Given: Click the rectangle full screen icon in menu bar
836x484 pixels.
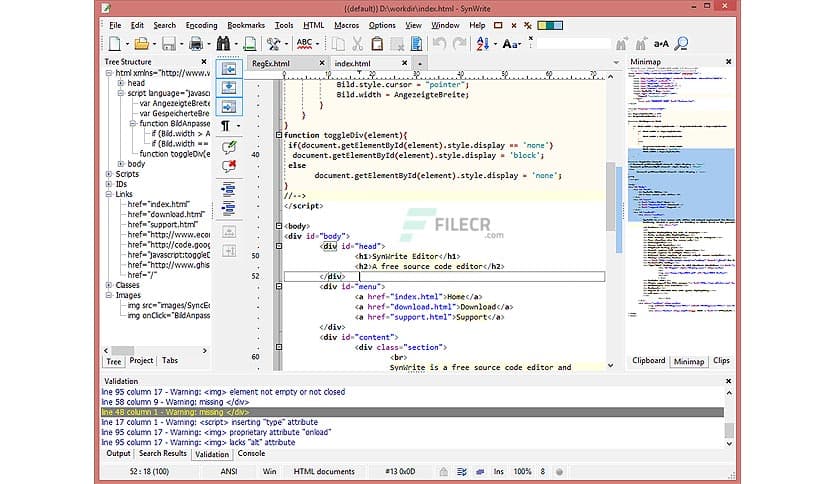Looking at the screenshot, I should (498, 25).
